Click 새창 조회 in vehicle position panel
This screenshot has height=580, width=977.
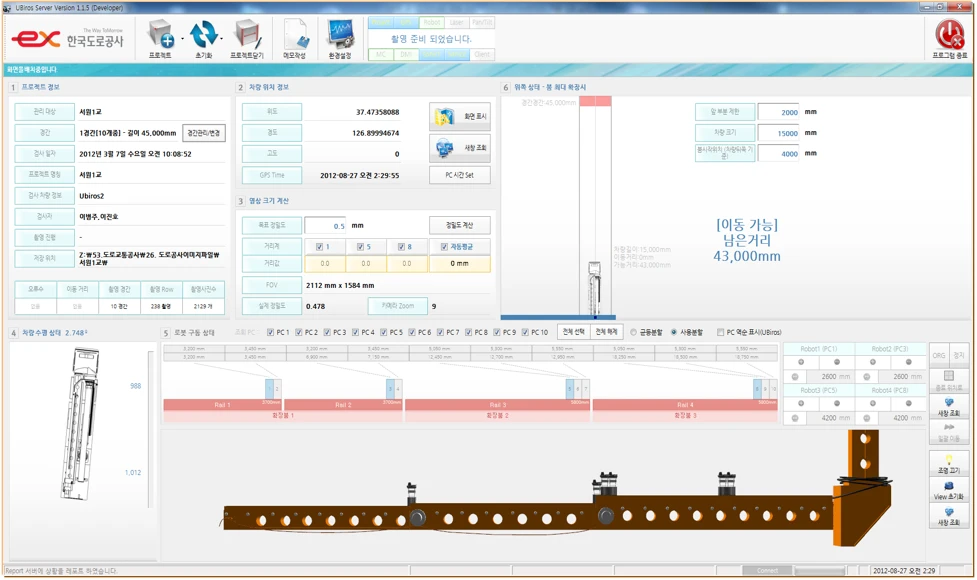460,148
